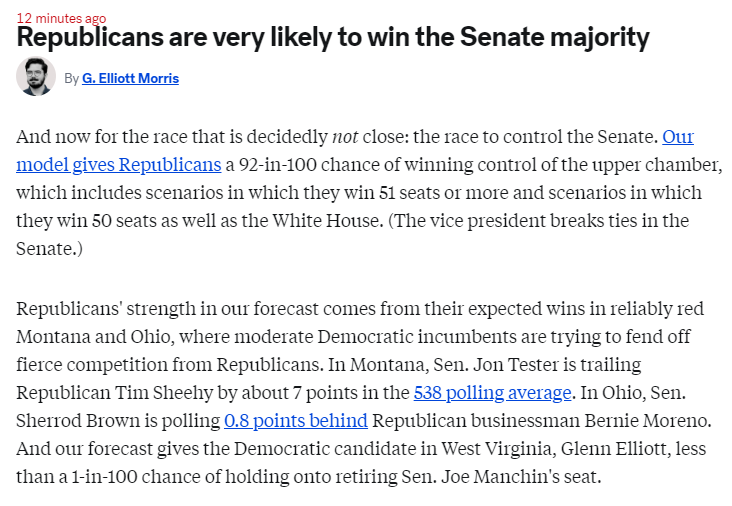
Task: Click "Joe Manchin's seat" at paragraph end
Action: point(521,477)
